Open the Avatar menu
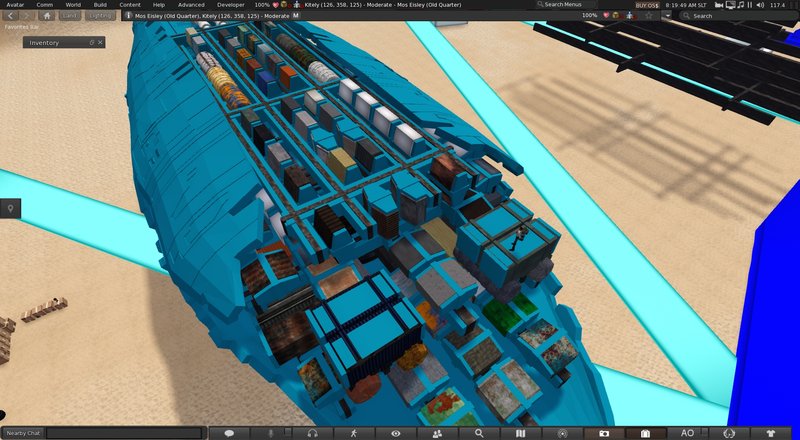Image resolution: width=800 pixels, height=440 pixels. 15,5
